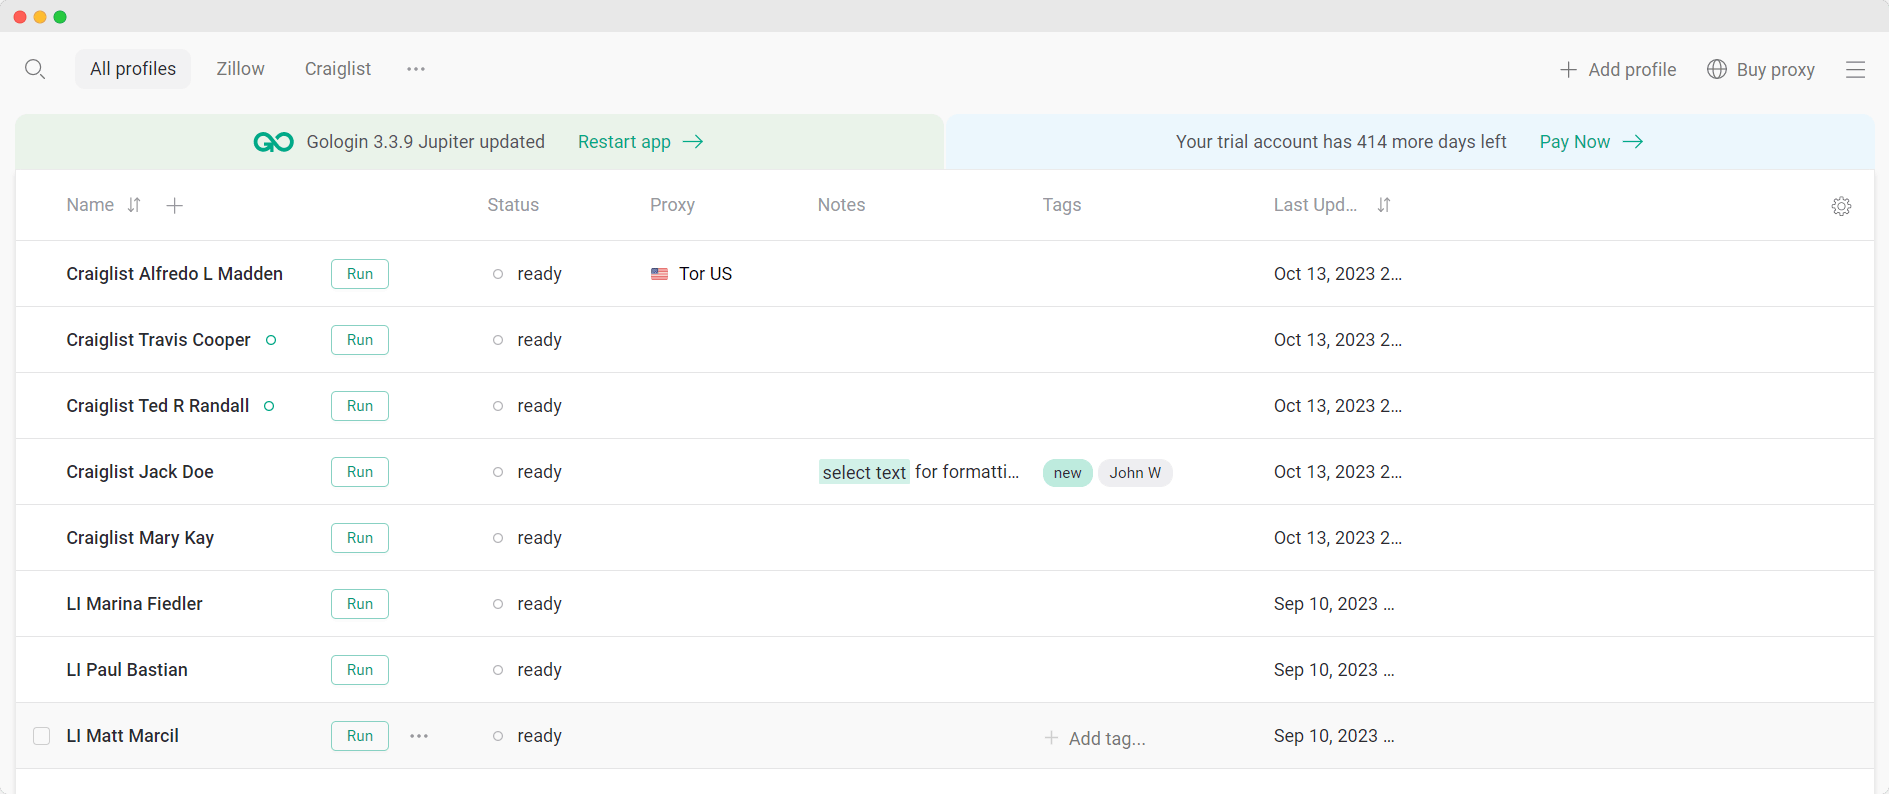The image size is (1889, 794).
Task: Click the table settings gear icon
Action: [1841, 206]
